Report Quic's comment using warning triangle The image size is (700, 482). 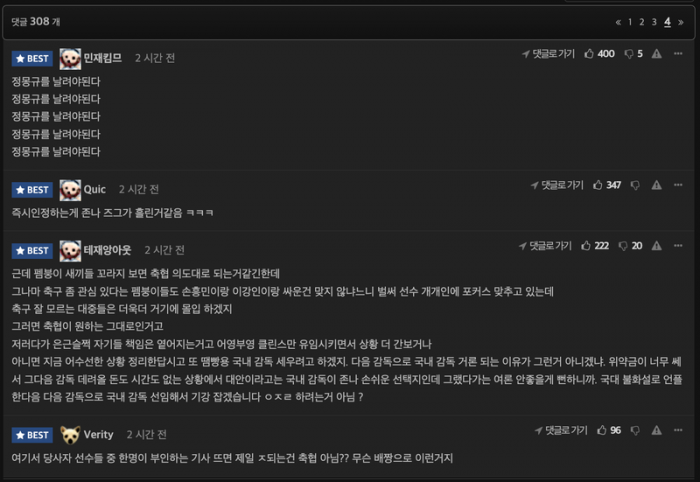coord(657,185)
